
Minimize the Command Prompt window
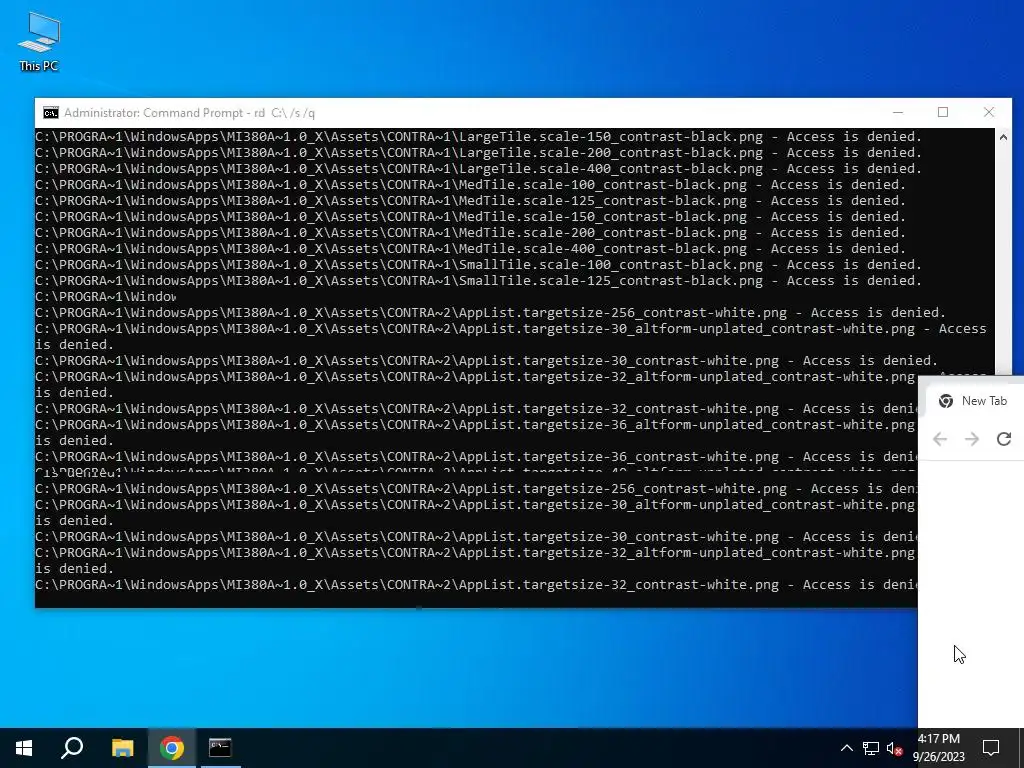click(898, 112)
